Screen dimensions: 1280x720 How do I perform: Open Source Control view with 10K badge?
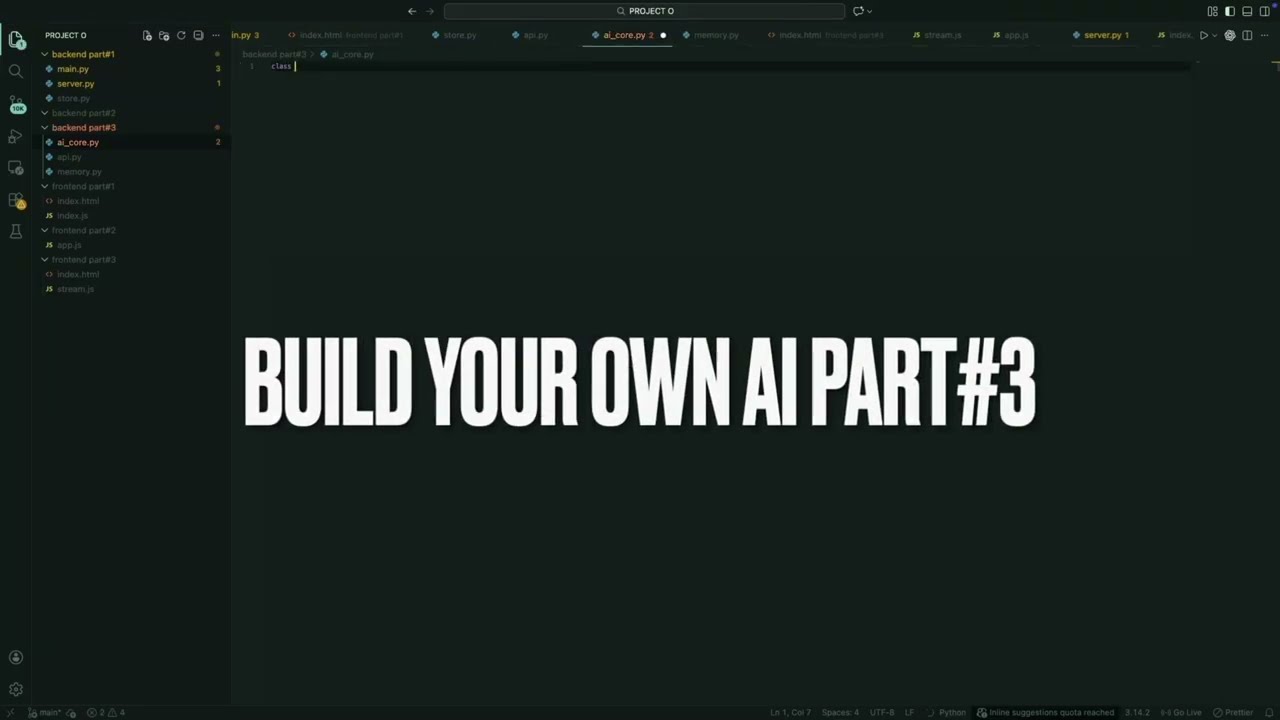[16, 104]
